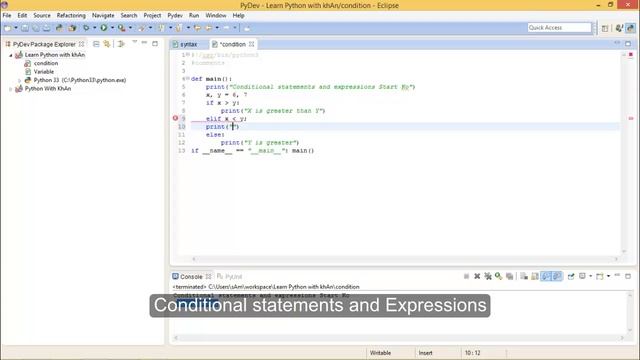
Task: Toggle Show Console on Standard Out change
Action: coord(546,276)
